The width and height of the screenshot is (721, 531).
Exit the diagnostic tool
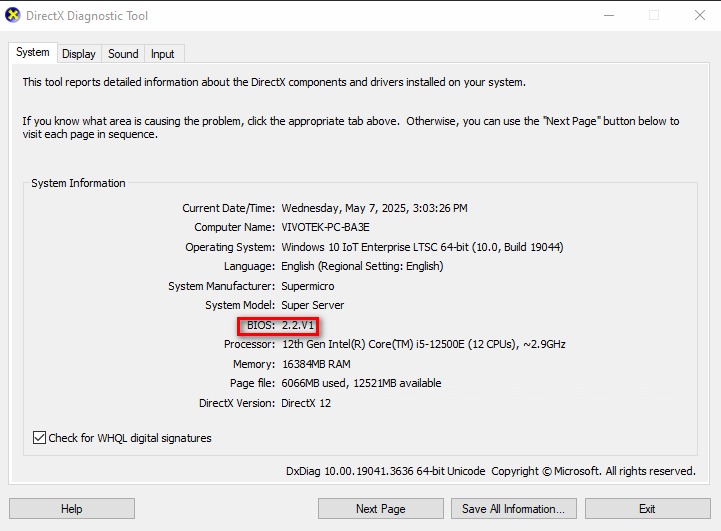point(647,508)
